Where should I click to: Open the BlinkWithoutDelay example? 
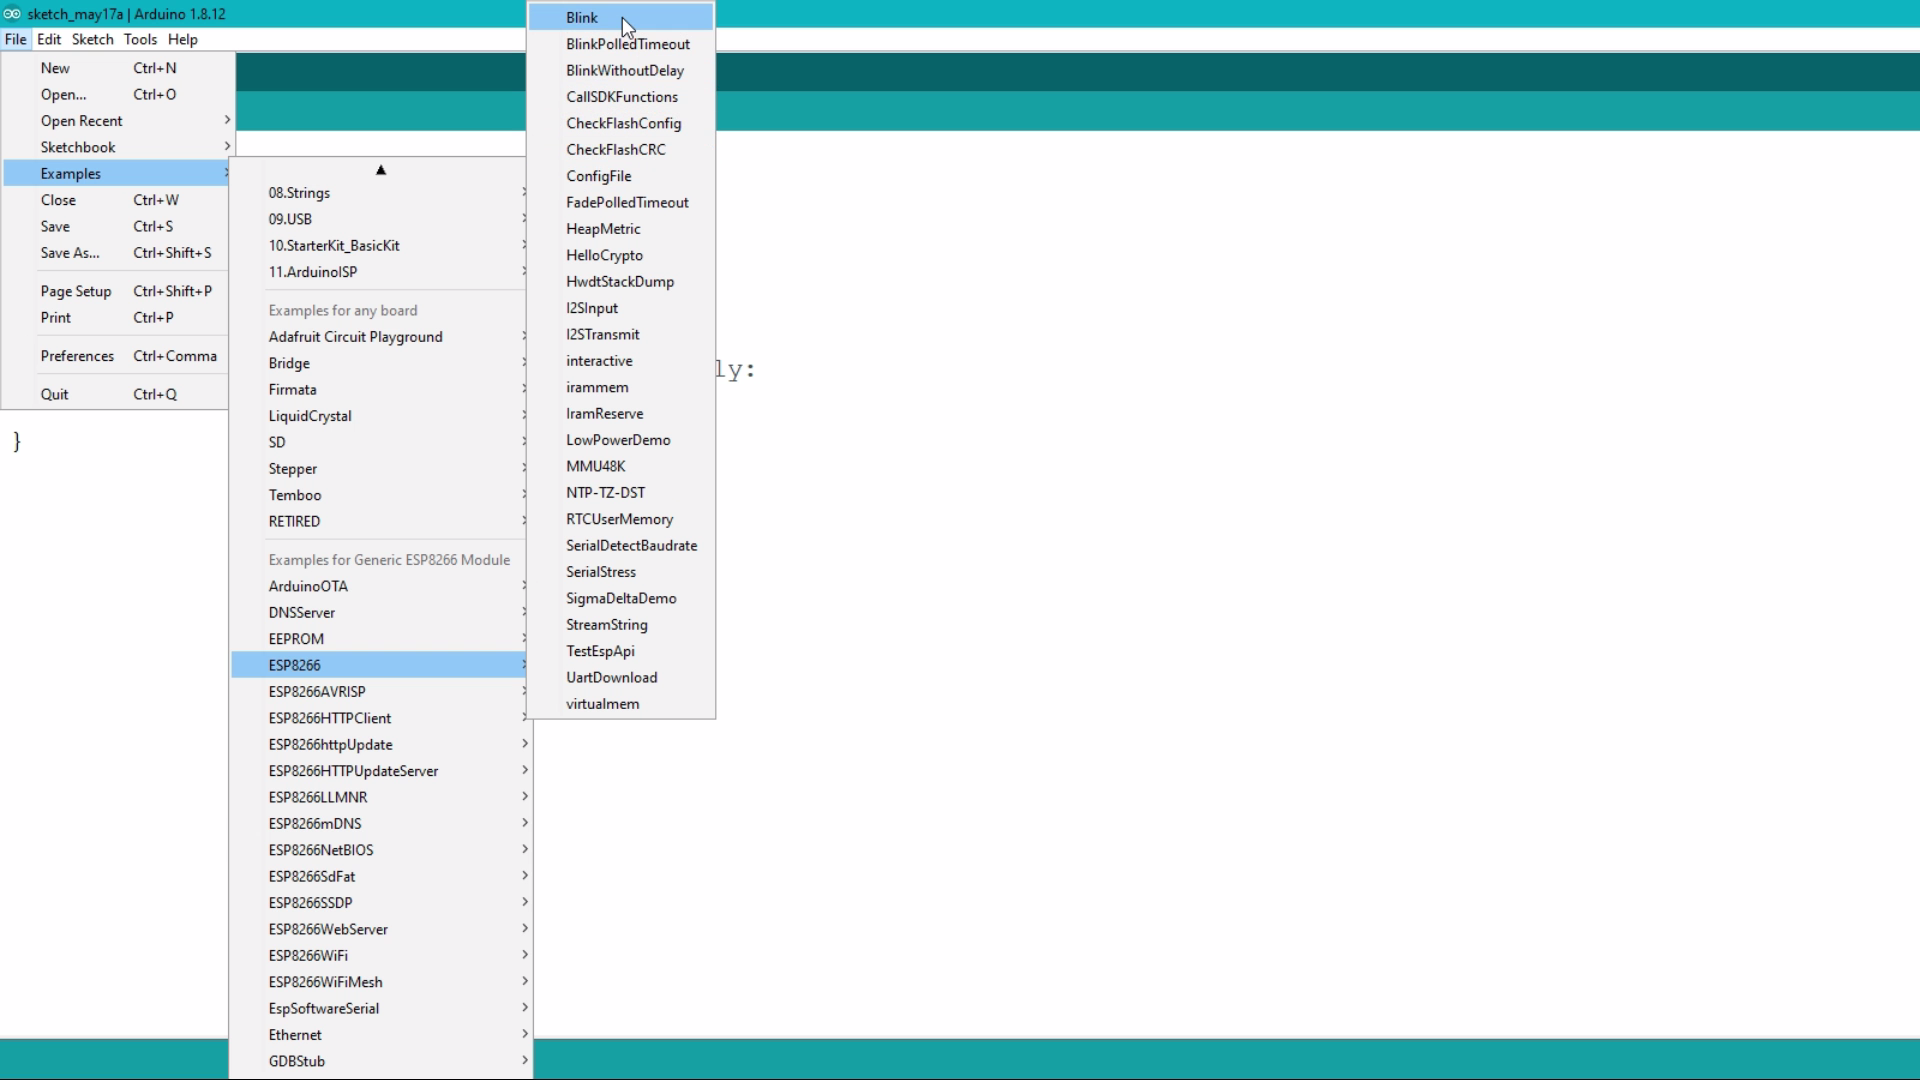tap(621, 70)
